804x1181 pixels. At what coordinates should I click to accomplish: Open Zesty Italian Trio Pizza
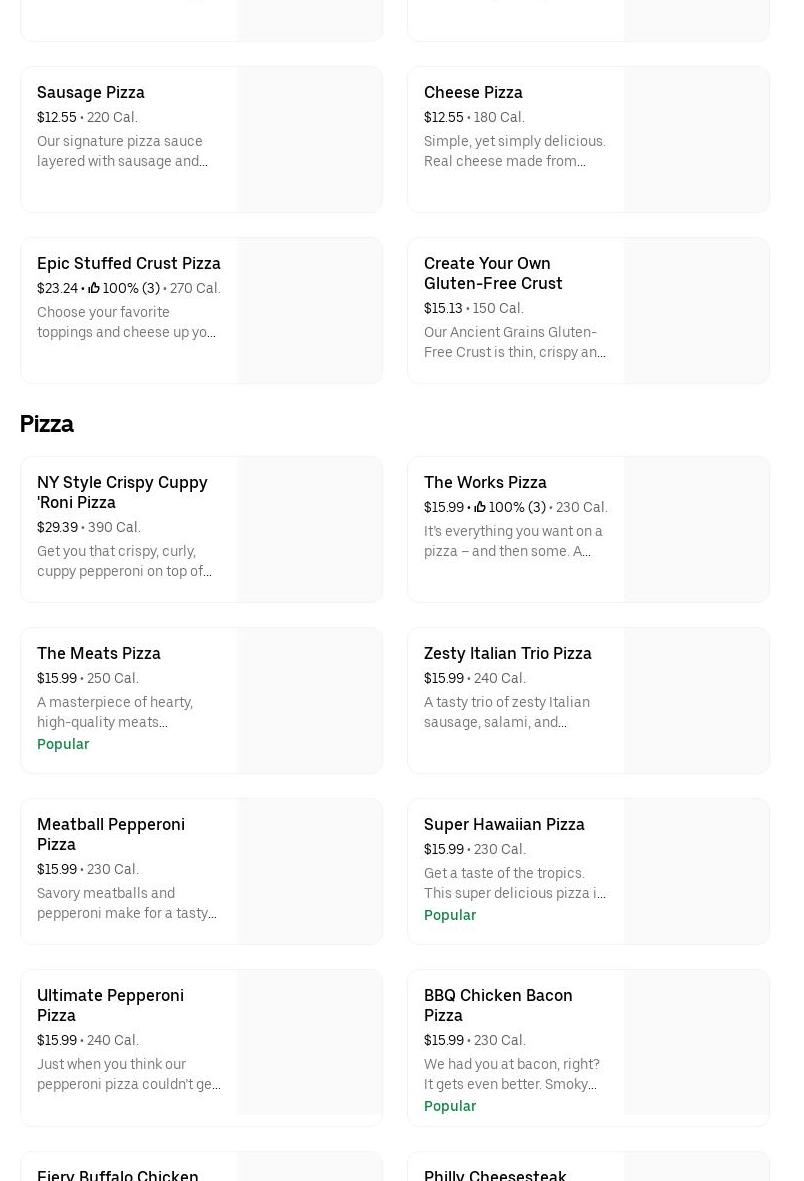(508, 654)
